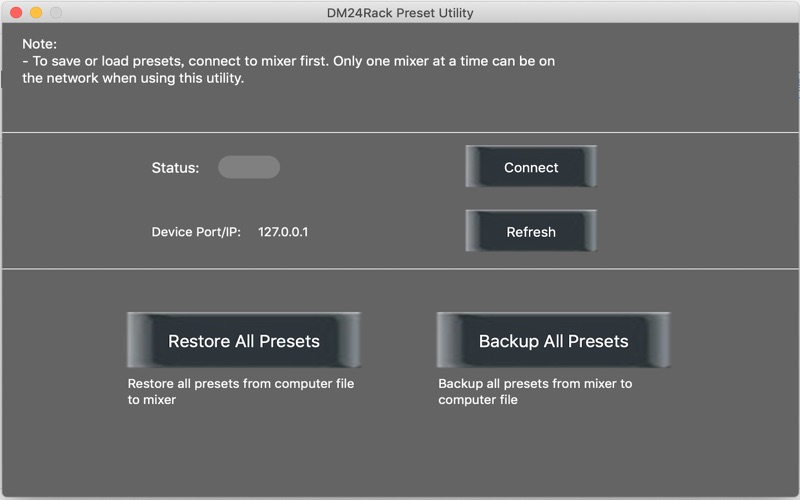Click the Status label
The width and height of the screenshot is (800, 500).
click(175, 168)
